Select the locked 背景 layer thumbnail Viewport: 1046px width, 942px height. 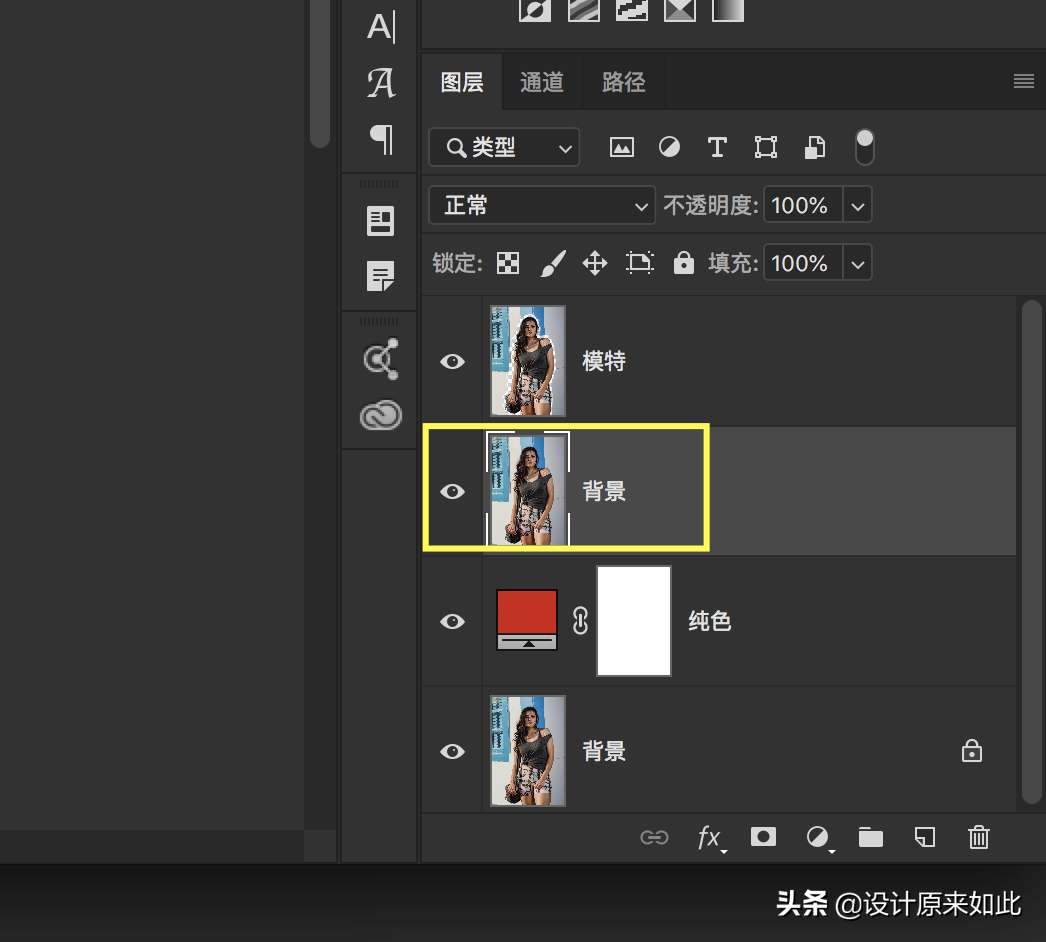tap(528, 751)
